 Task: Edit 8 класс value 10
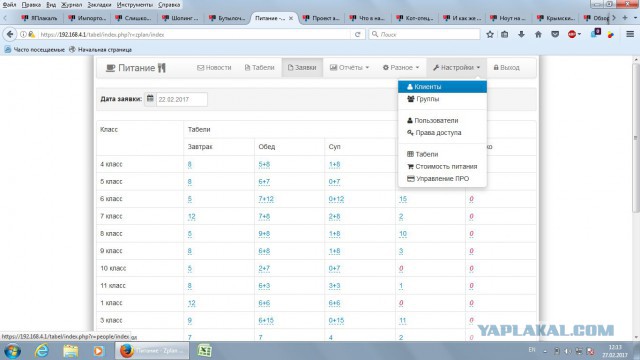pyautogui.click(x=403, y=234)
